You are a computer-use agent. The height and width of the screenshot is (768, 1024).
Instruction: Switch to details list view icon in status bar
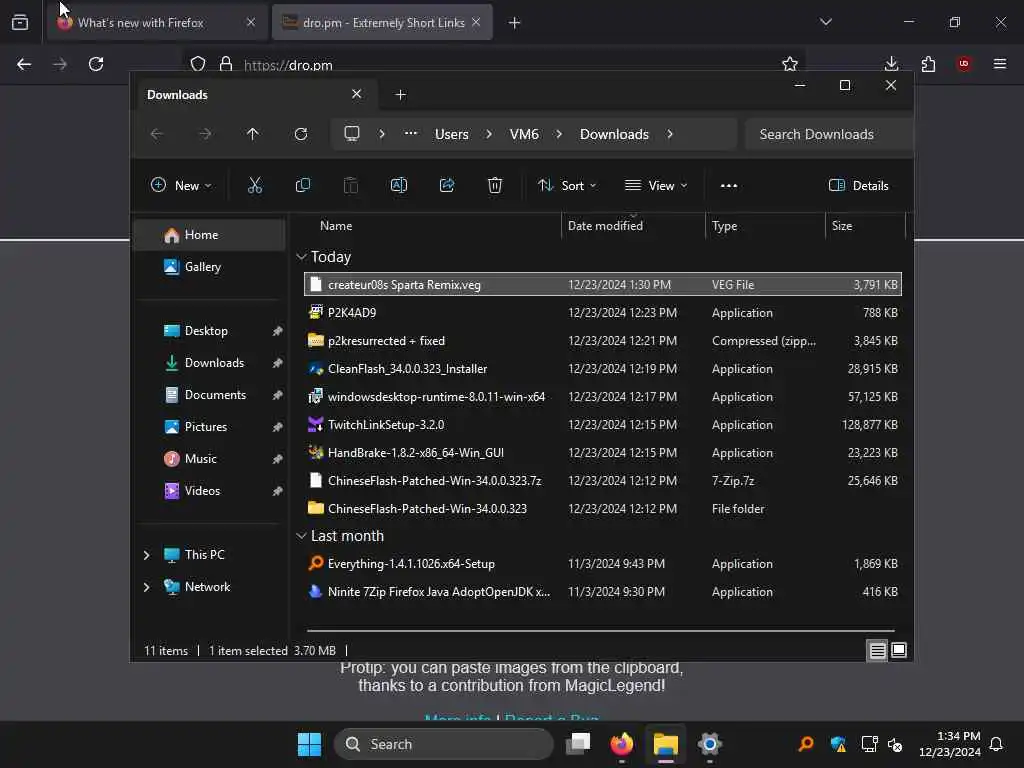point(877,650)
